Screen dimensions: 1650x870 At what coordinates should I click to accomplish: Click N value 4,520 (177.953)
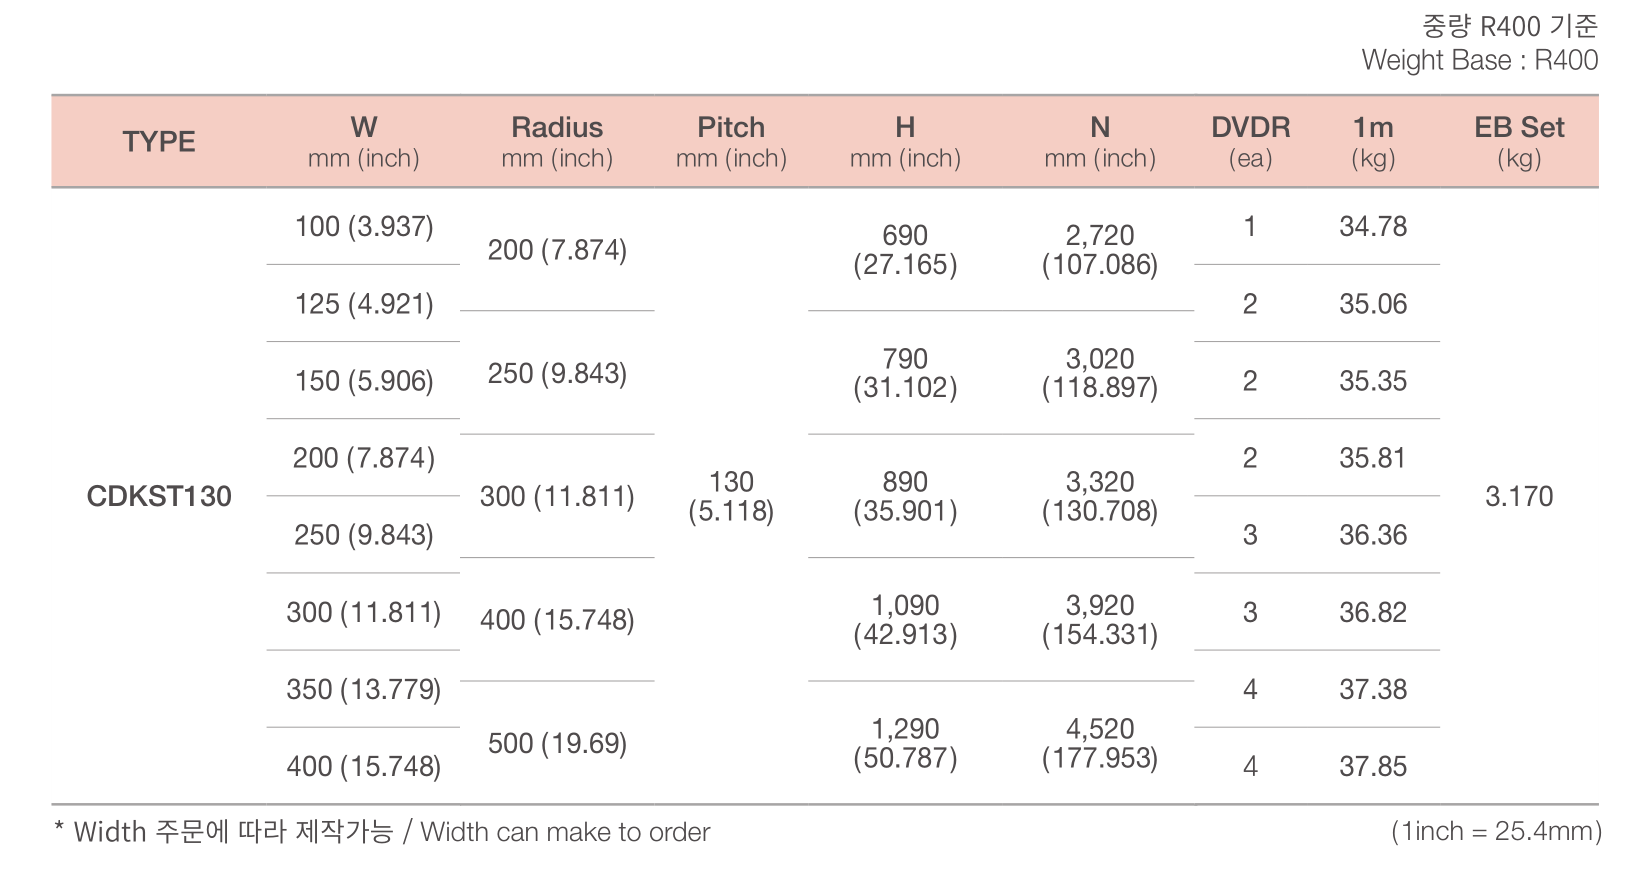pos(1100,743)
